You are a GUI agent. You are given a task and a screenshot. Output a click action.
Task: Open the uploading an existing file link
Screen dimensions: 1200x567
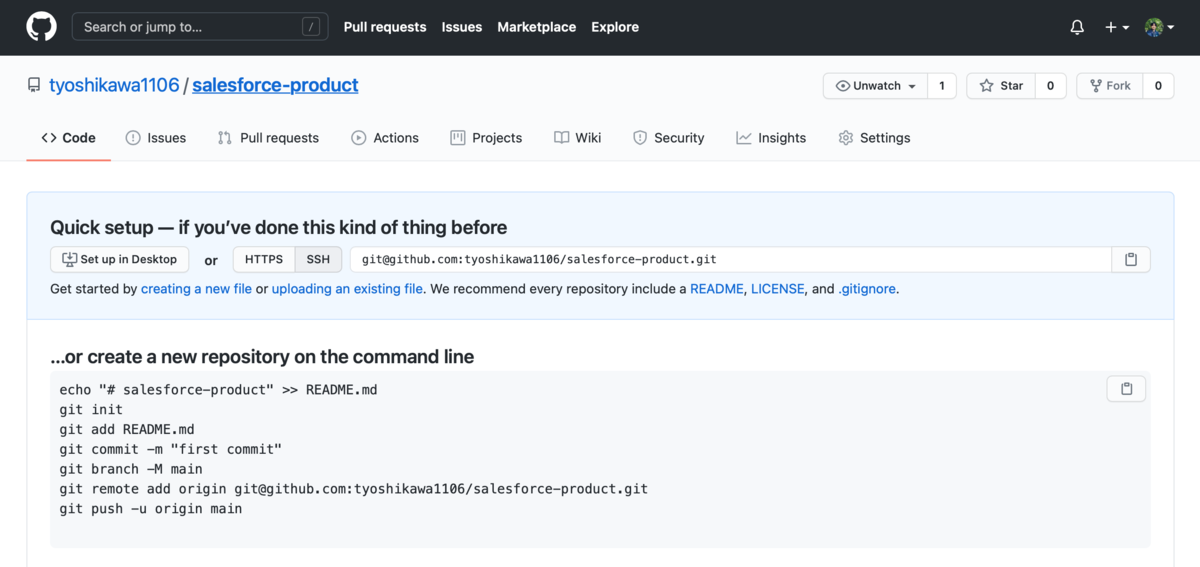(347, 289)
